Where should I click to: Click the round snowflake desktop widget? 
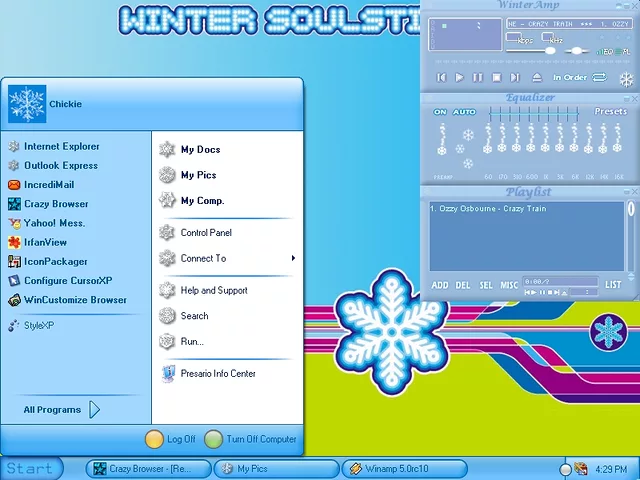(608, 331)
